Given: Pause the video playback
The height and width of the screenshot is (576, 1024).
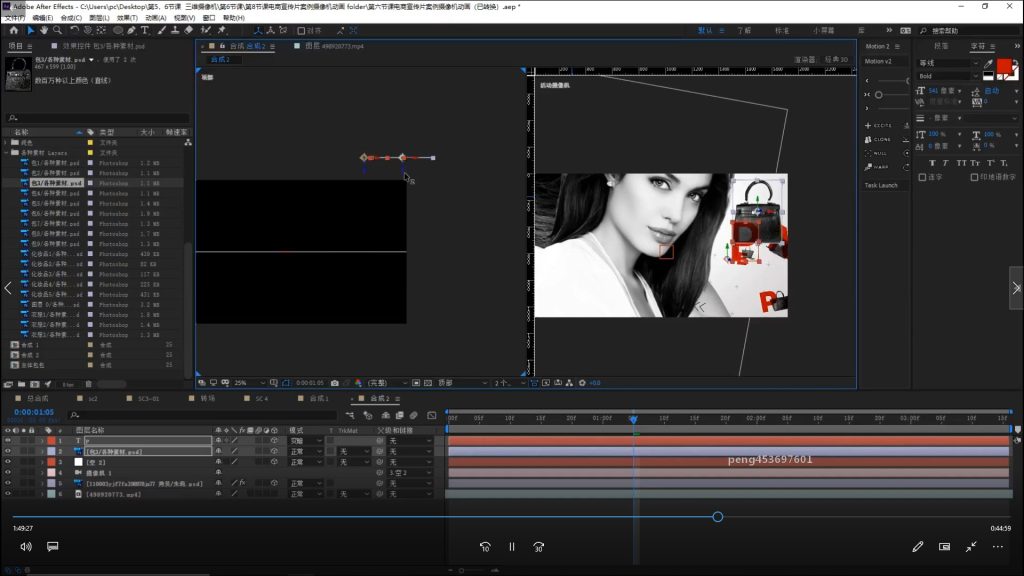Looking at the screenshot, I should 511,547.
